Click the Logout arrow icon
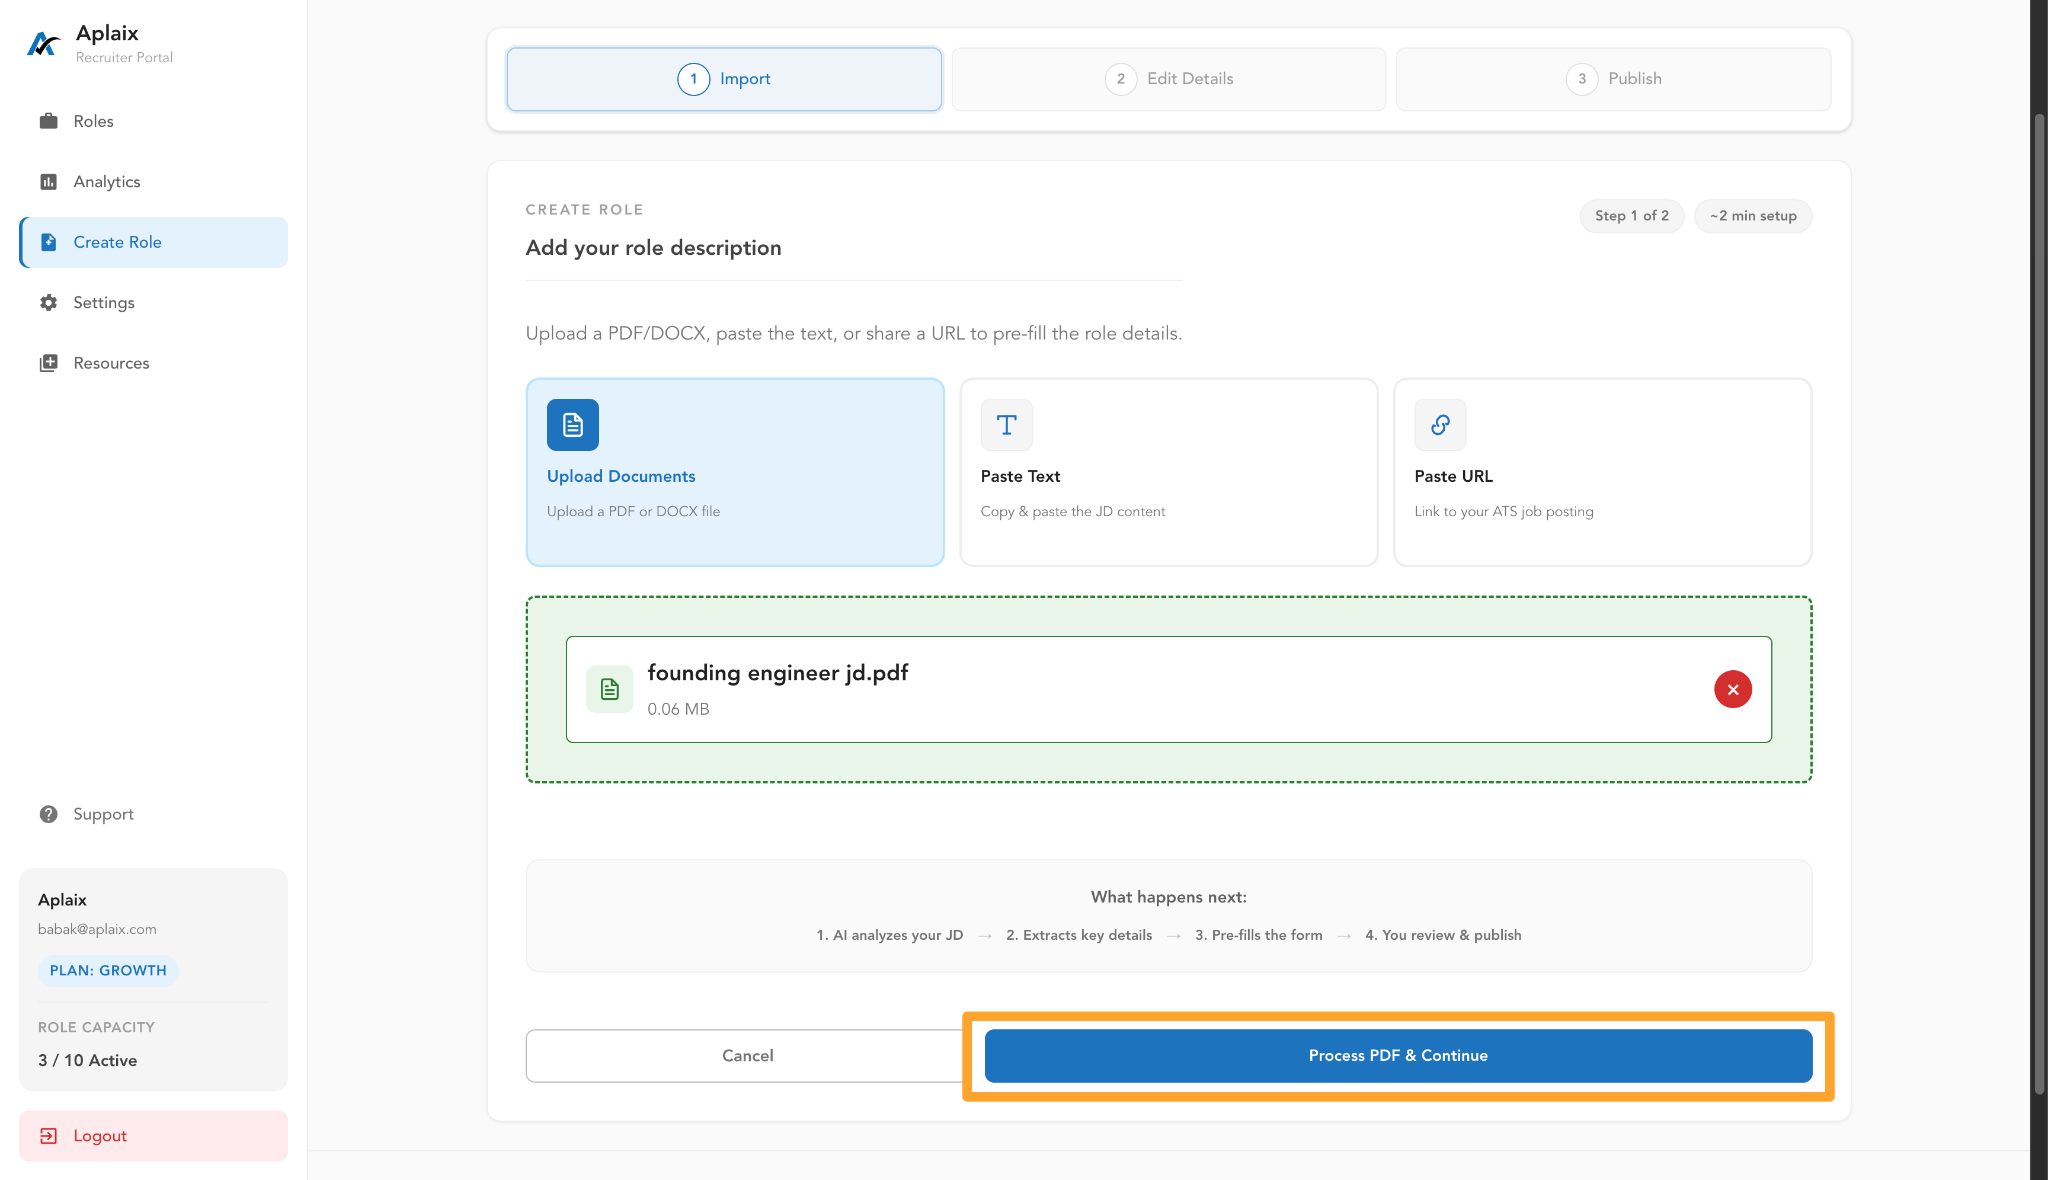The width and height of the screenshot is (2048, 1180). click(x=48, y=1136)
